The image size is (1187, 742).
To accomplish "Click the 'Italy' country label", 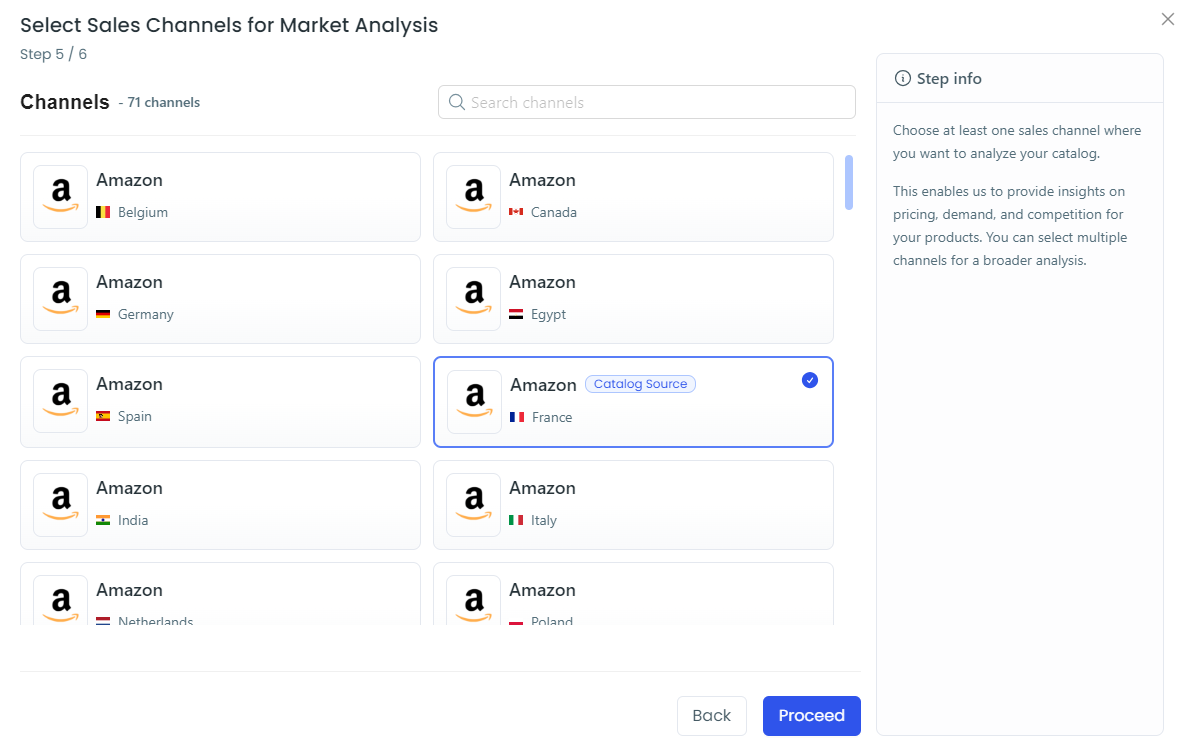I will 544,520.
